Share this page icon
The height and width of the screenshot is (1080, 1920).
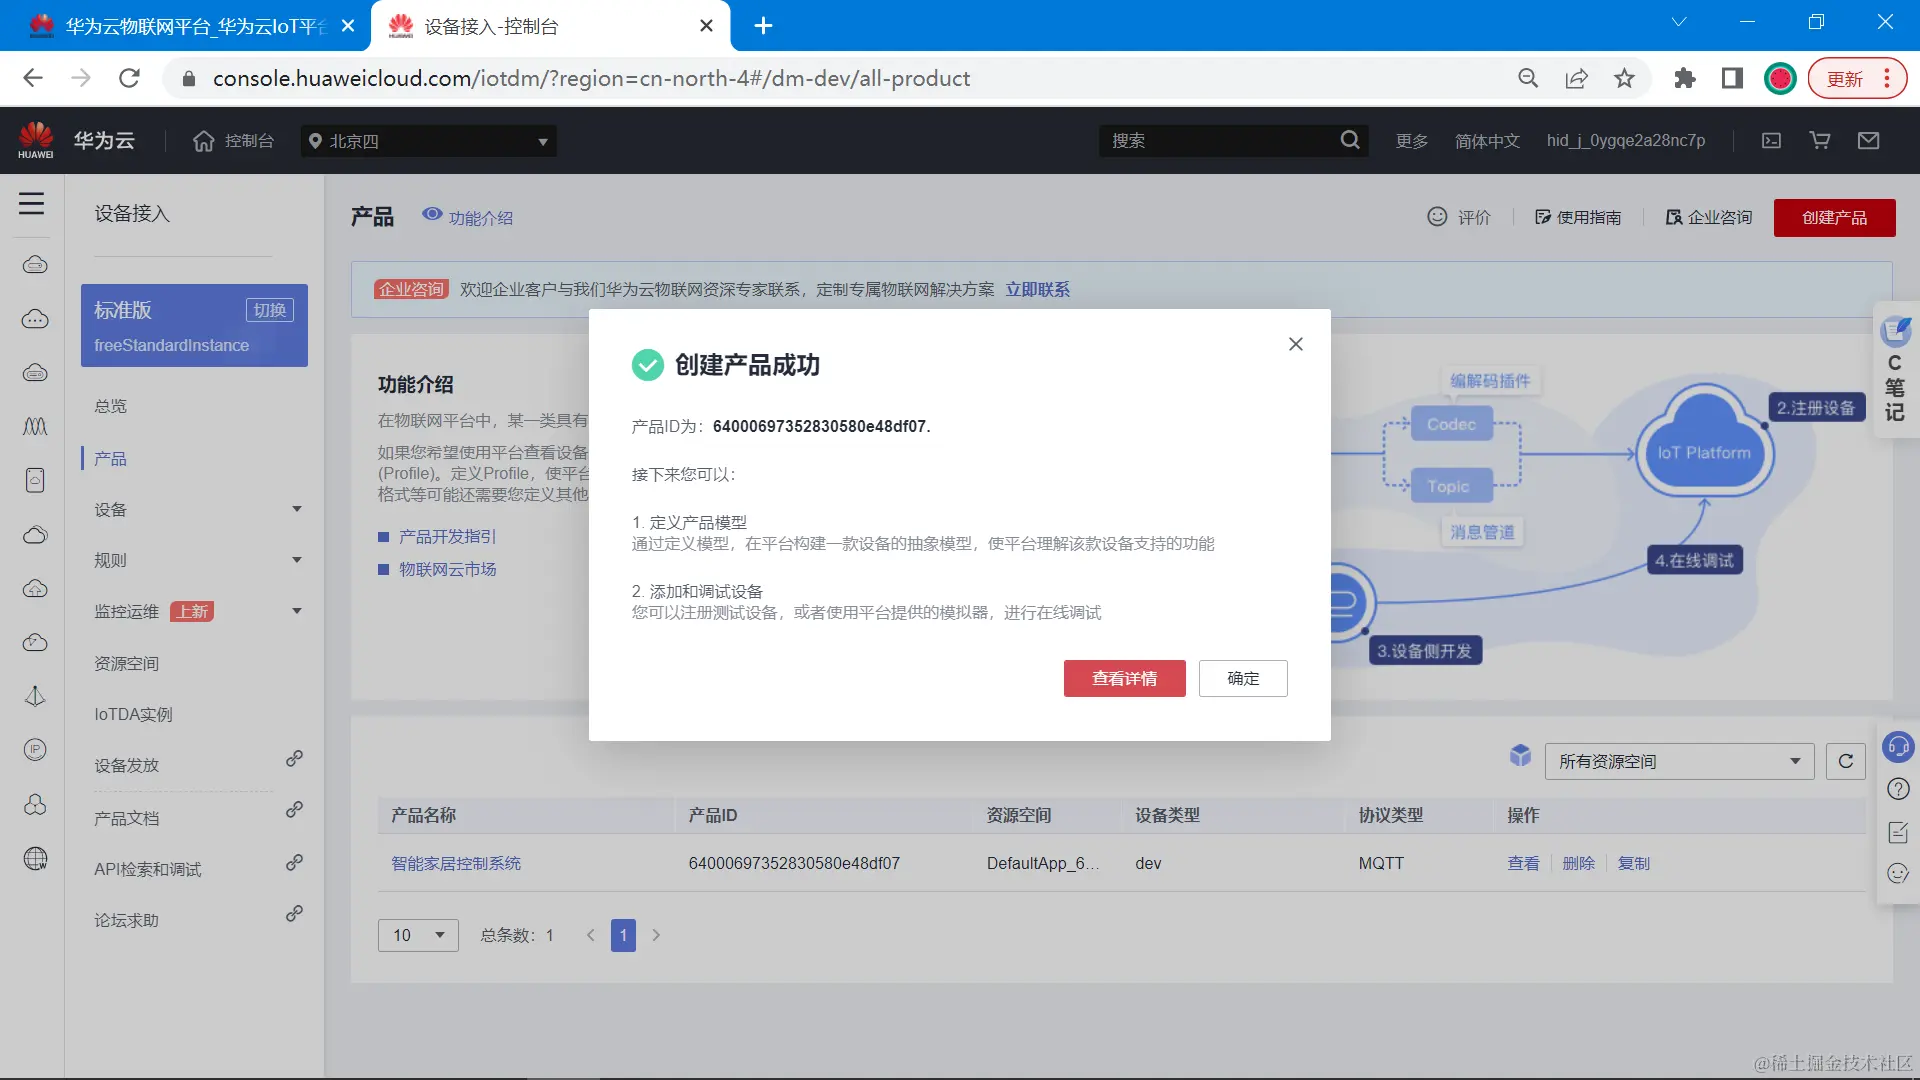pos(1576,78)
